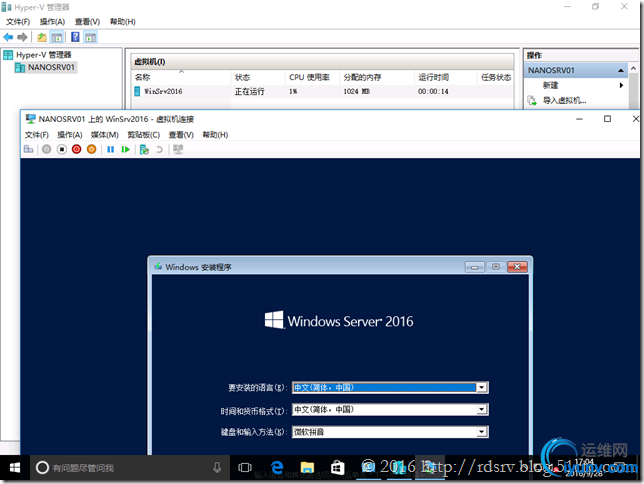
Task: Open View menu in Hyper-V Manager
Action: tap(87, 21)
